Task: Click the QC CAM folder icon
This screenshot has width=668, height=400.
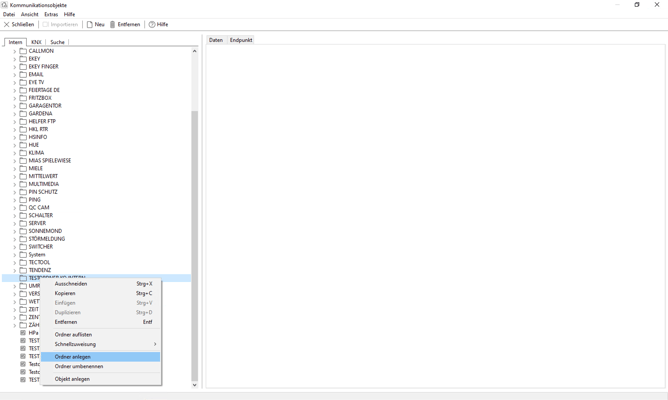Action: (23, 207)
